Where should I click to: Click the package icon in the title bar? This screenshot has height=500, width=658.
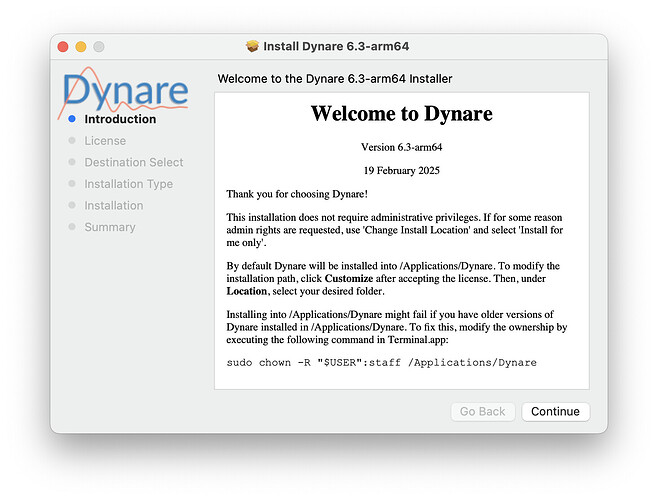[252, 46]
